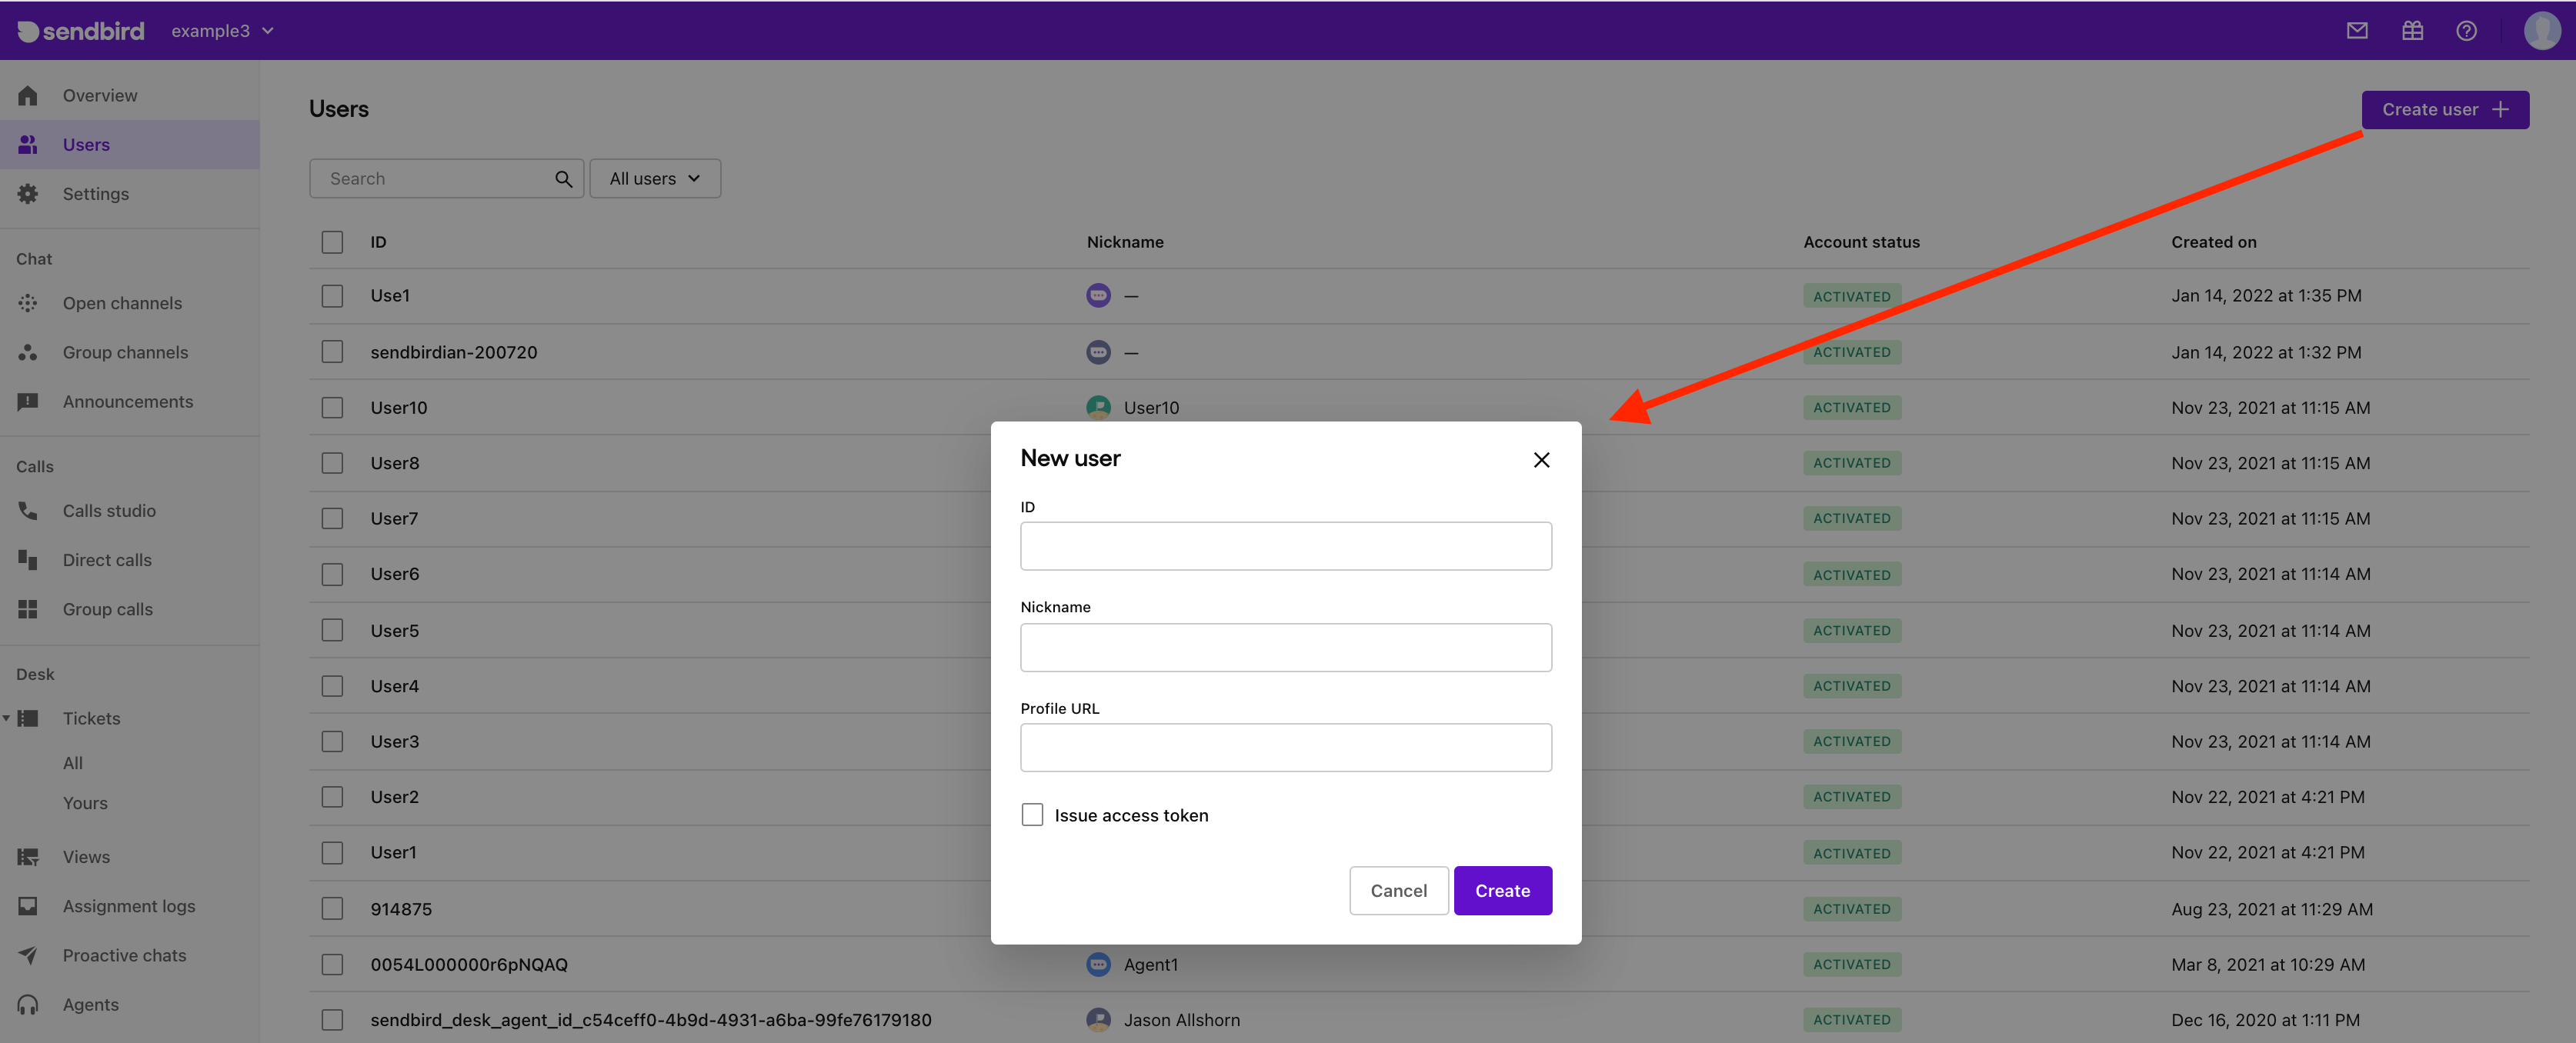This screenshot has height=1043, width=2576.
Task: Switch to the Open channels section
Action: pyautogui.click(x=122, y=302)
